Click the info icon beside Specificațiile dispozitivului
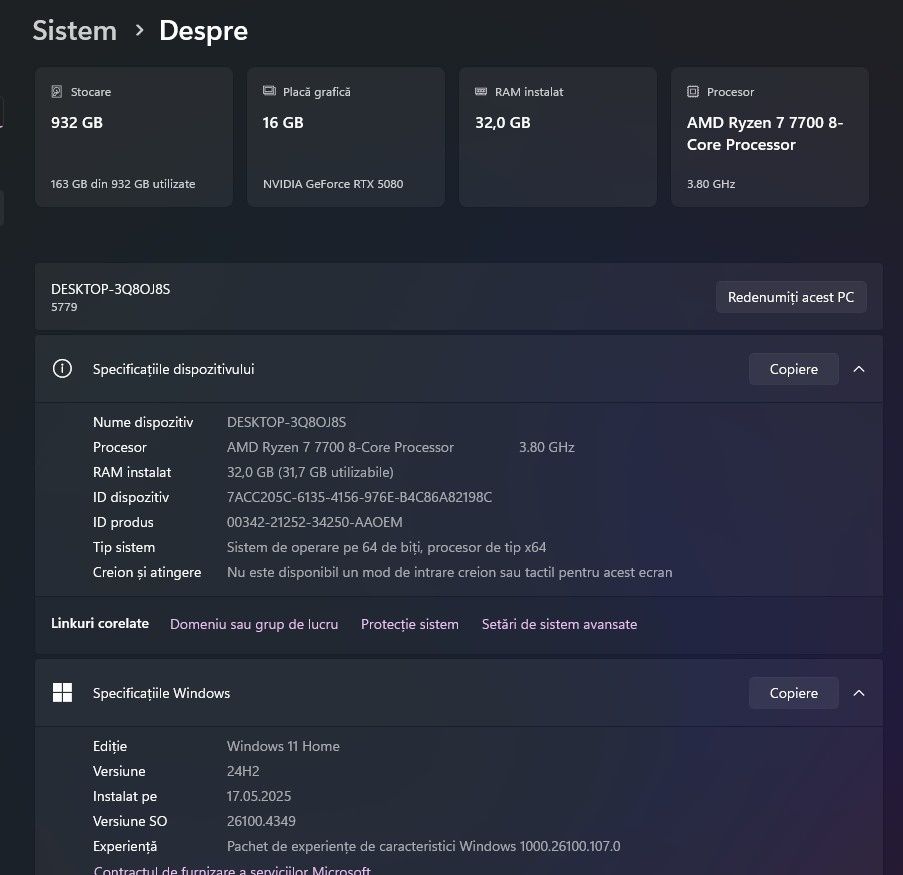This screenshot has width=903, height=875. point(62,369)
